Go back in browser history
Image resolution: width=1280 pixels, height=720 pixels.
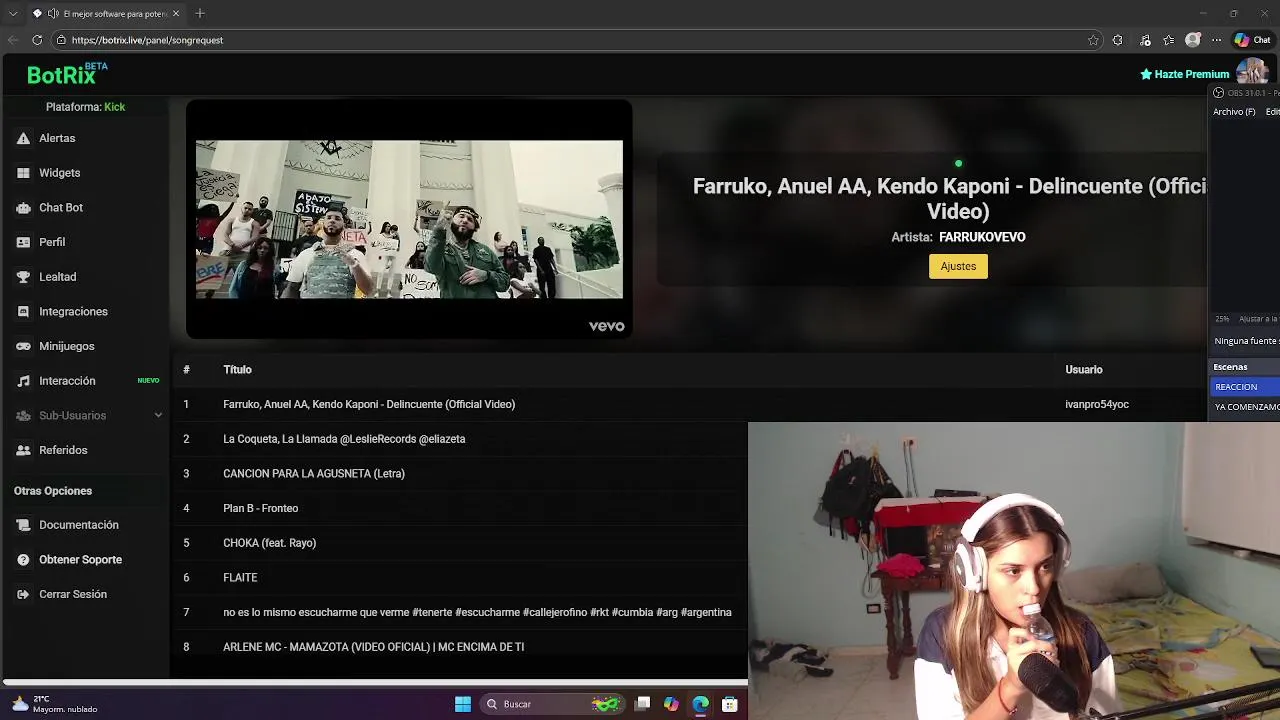(12, 40)
